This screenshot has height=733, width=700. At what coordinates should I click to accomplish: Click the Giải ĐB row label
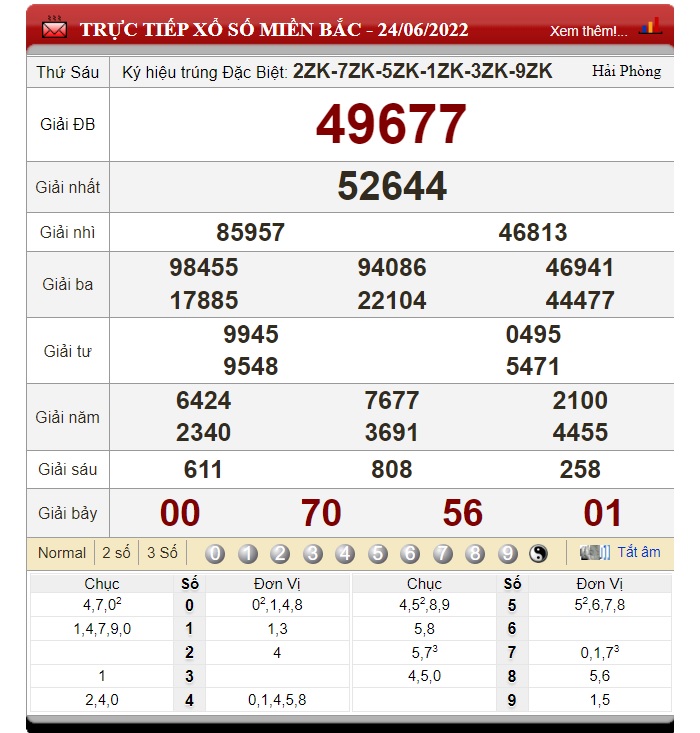(x=68, y=124)
